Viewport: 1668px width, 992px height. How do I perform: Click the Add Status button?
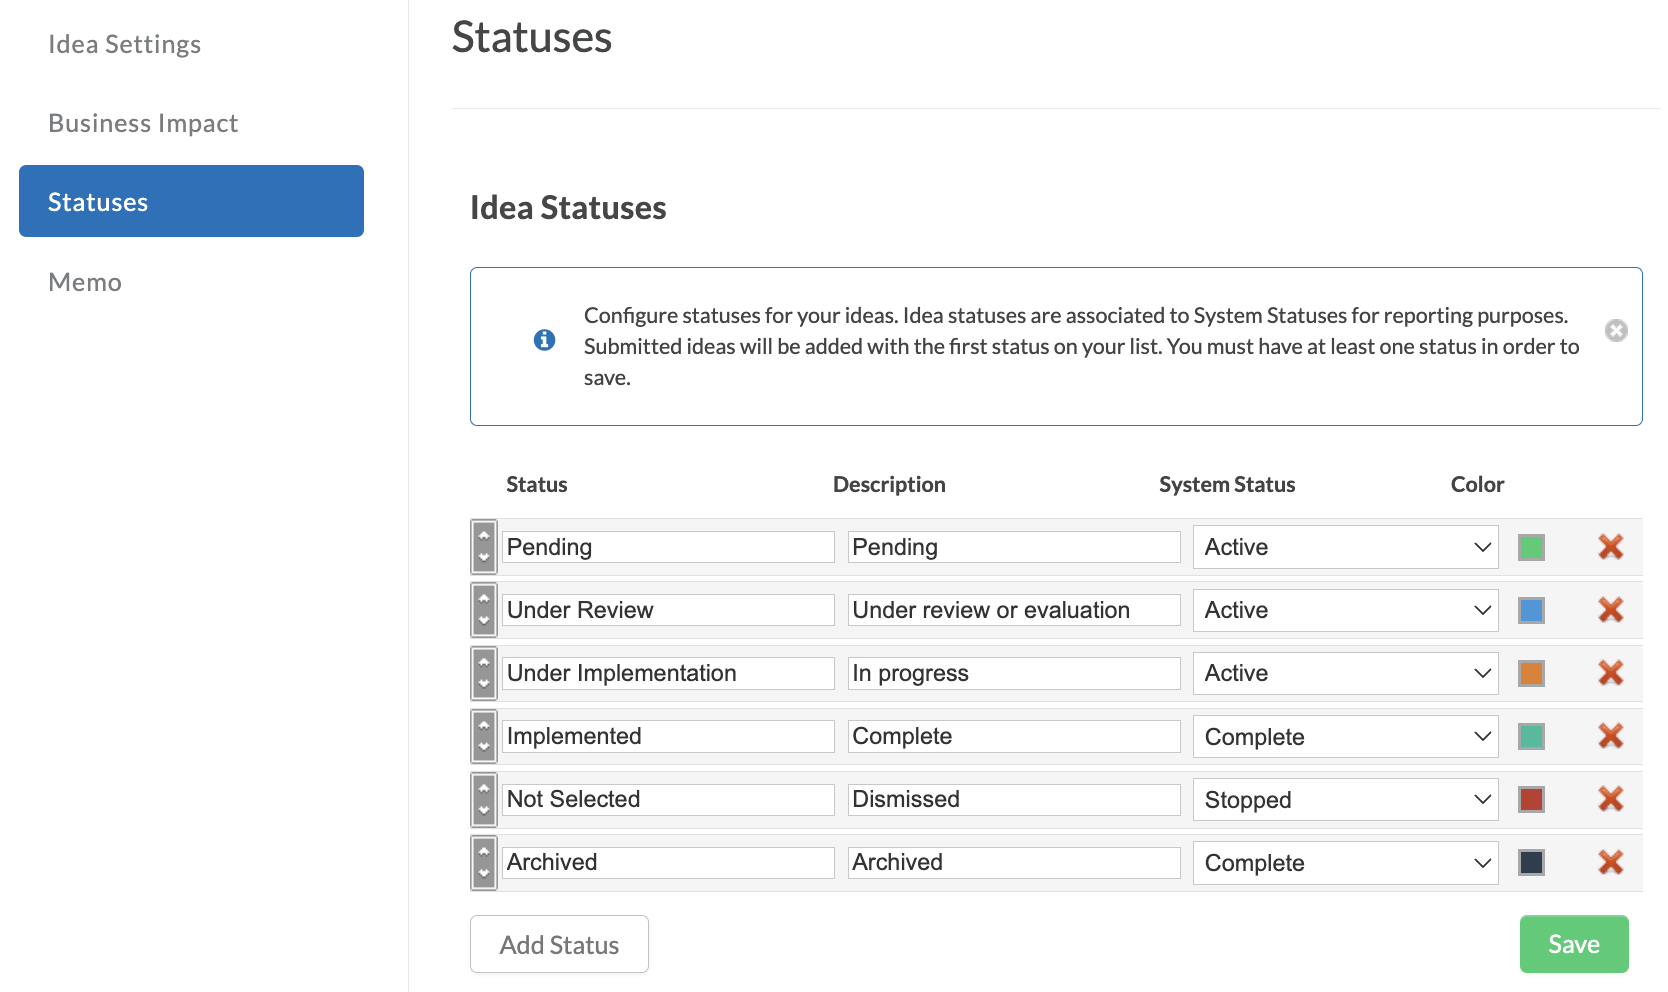point(559,944)
